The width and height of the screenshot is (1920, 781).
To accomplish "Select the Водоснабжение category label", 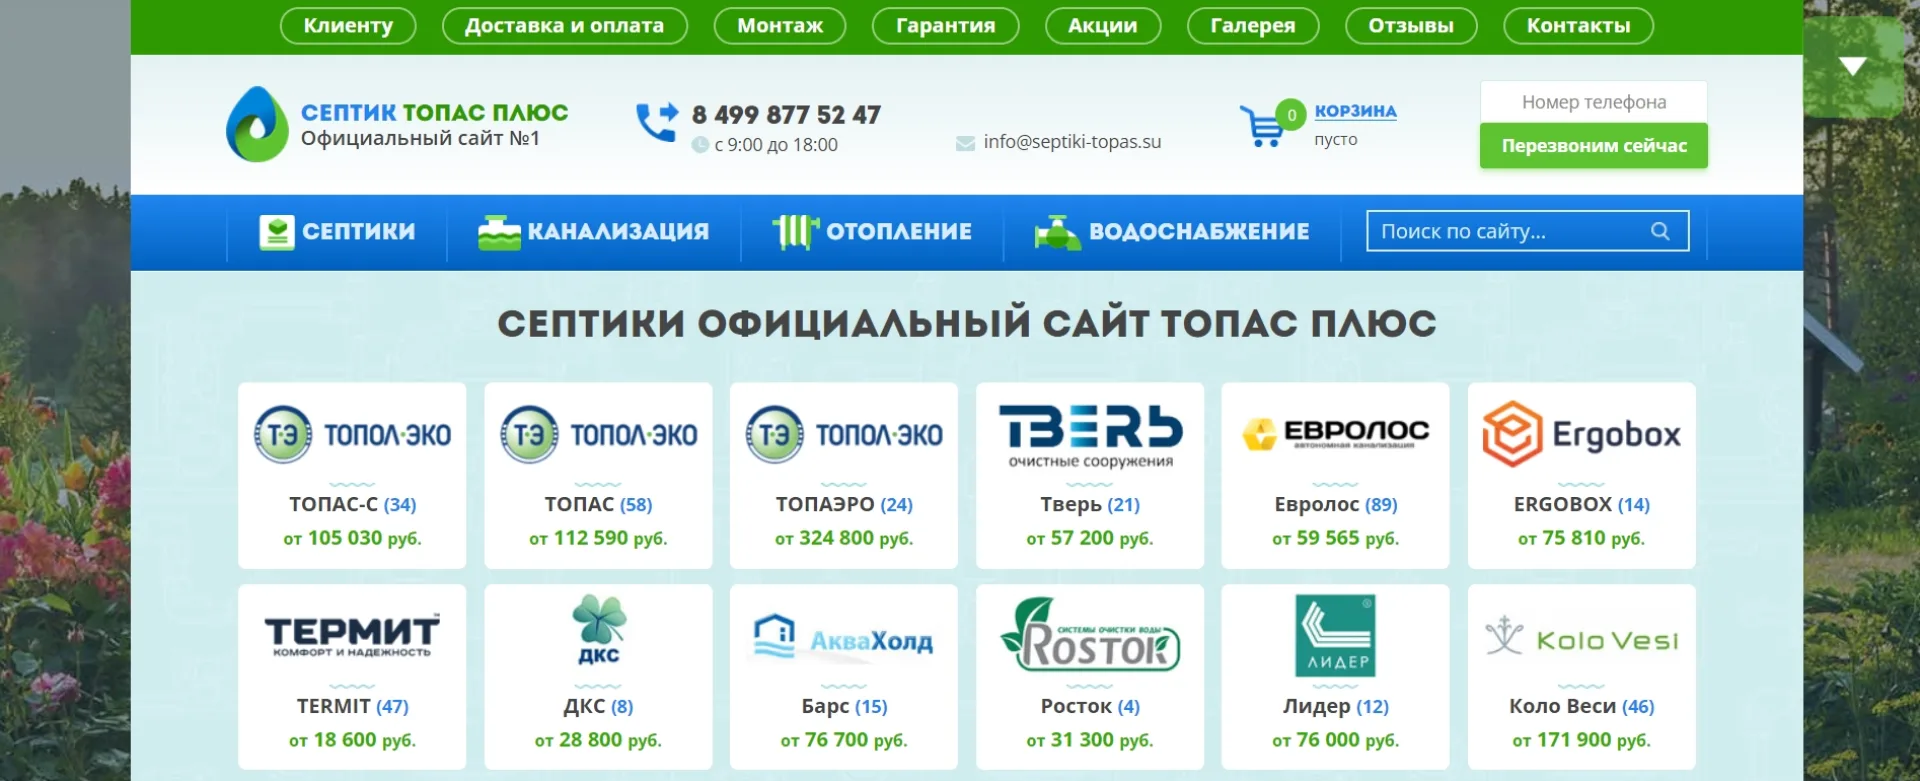I will pyautogui.click(x=1199, y=232).
